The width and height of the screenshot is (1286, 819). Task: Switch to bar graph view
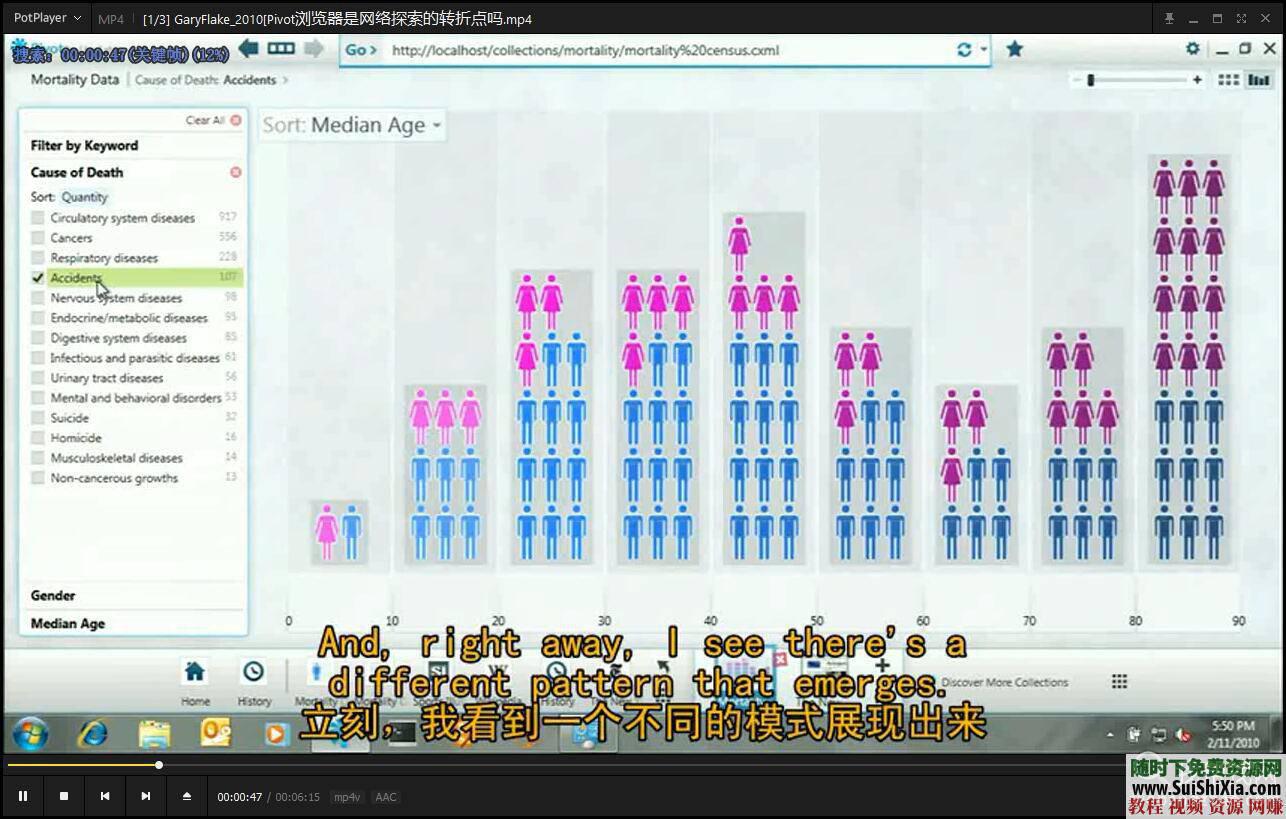1257,80
